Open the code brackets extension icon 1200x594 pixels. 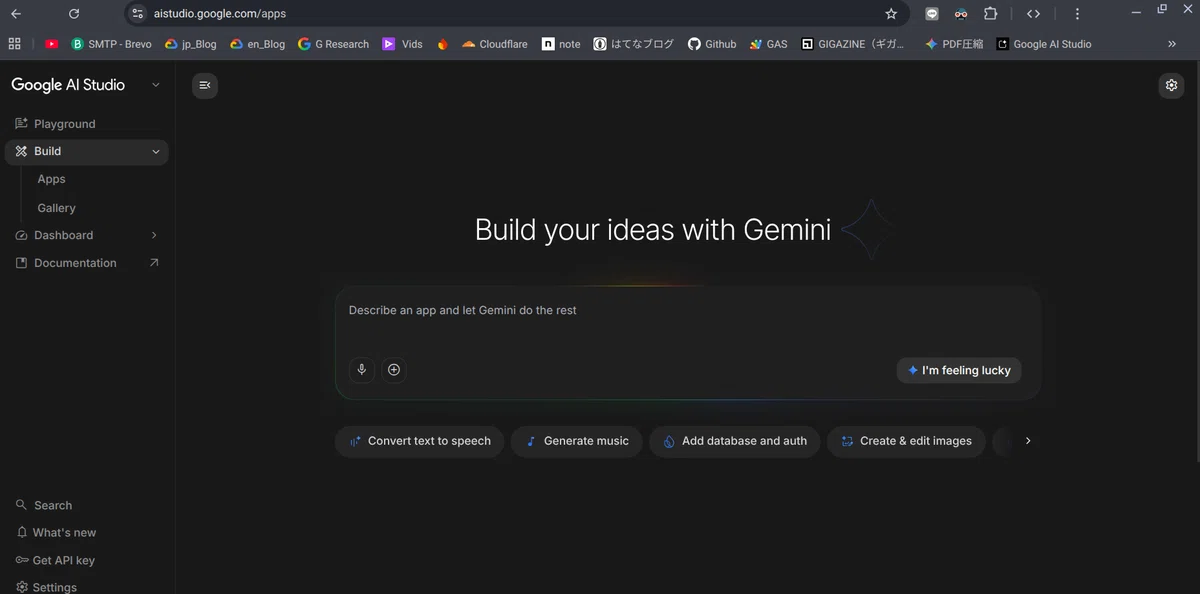[1034, 14]
